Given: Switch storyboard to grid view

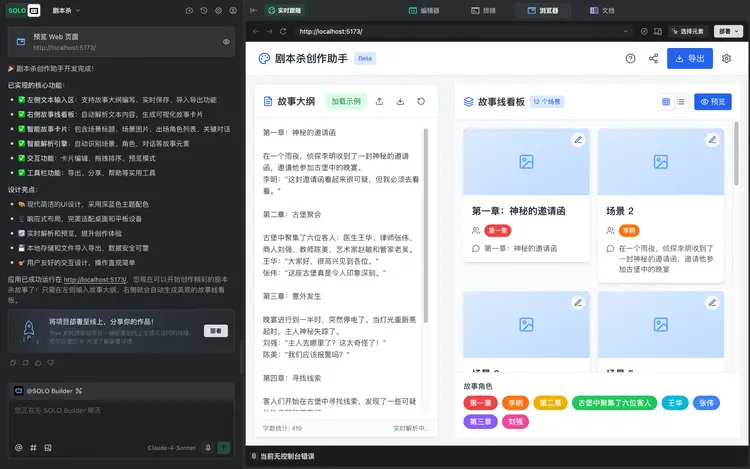Looking at the screenshot, I should point(666,102).
